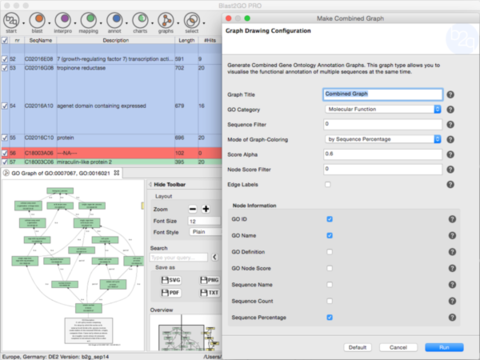Uncheck the GO ID checkbox
The width and height of the screenshot is (480, 360).
pos(330,219)
